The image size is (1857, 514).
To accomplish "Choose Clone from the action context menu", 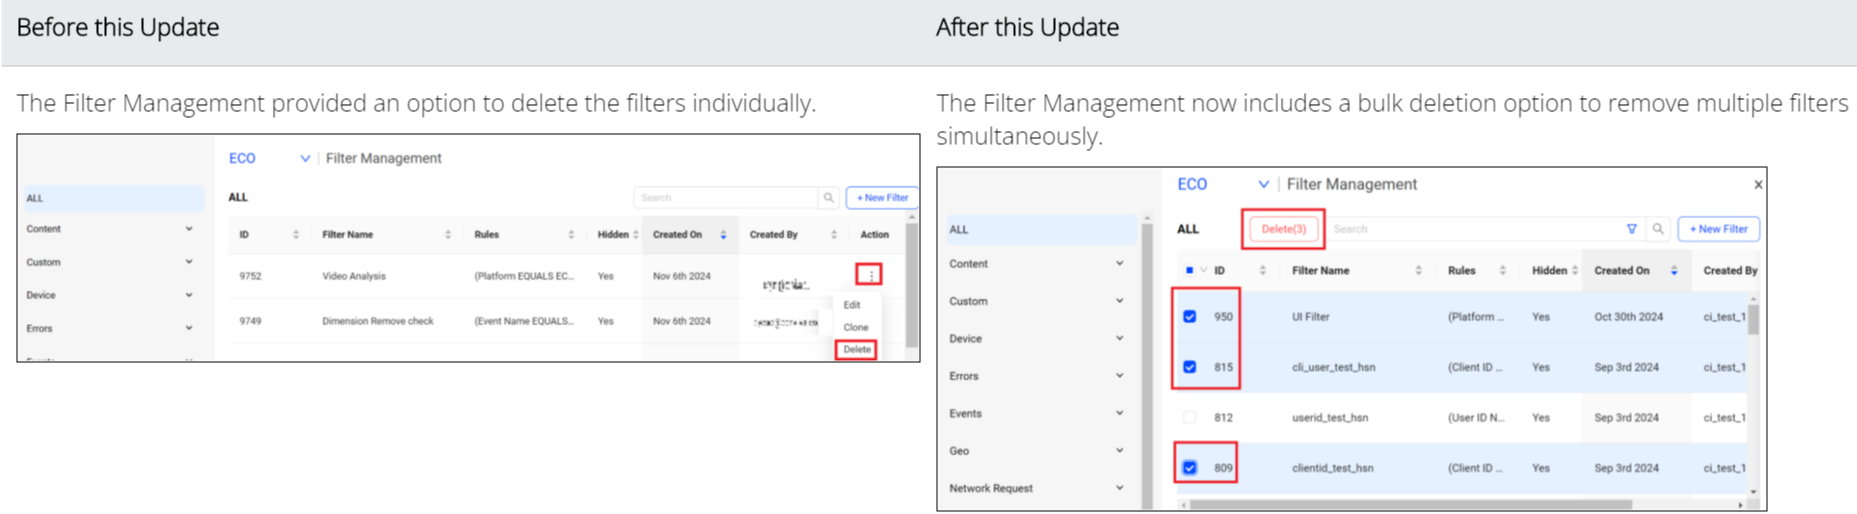I will tap(855, 327).
